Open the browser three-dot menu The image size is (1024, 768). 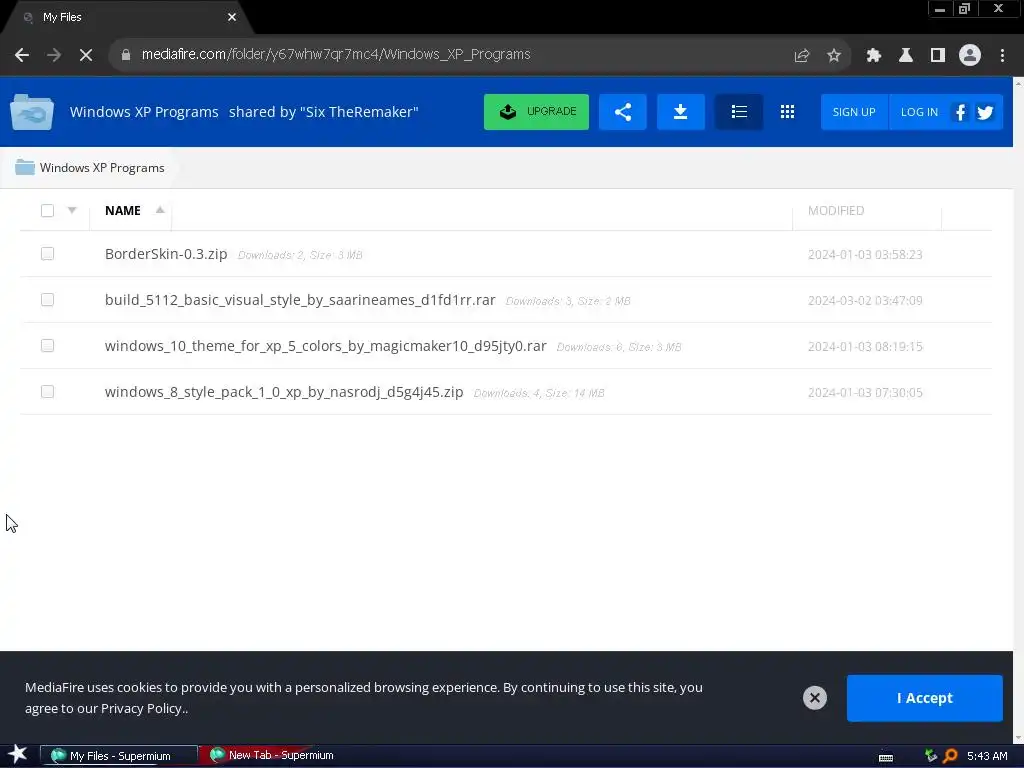coord(1002,56)
